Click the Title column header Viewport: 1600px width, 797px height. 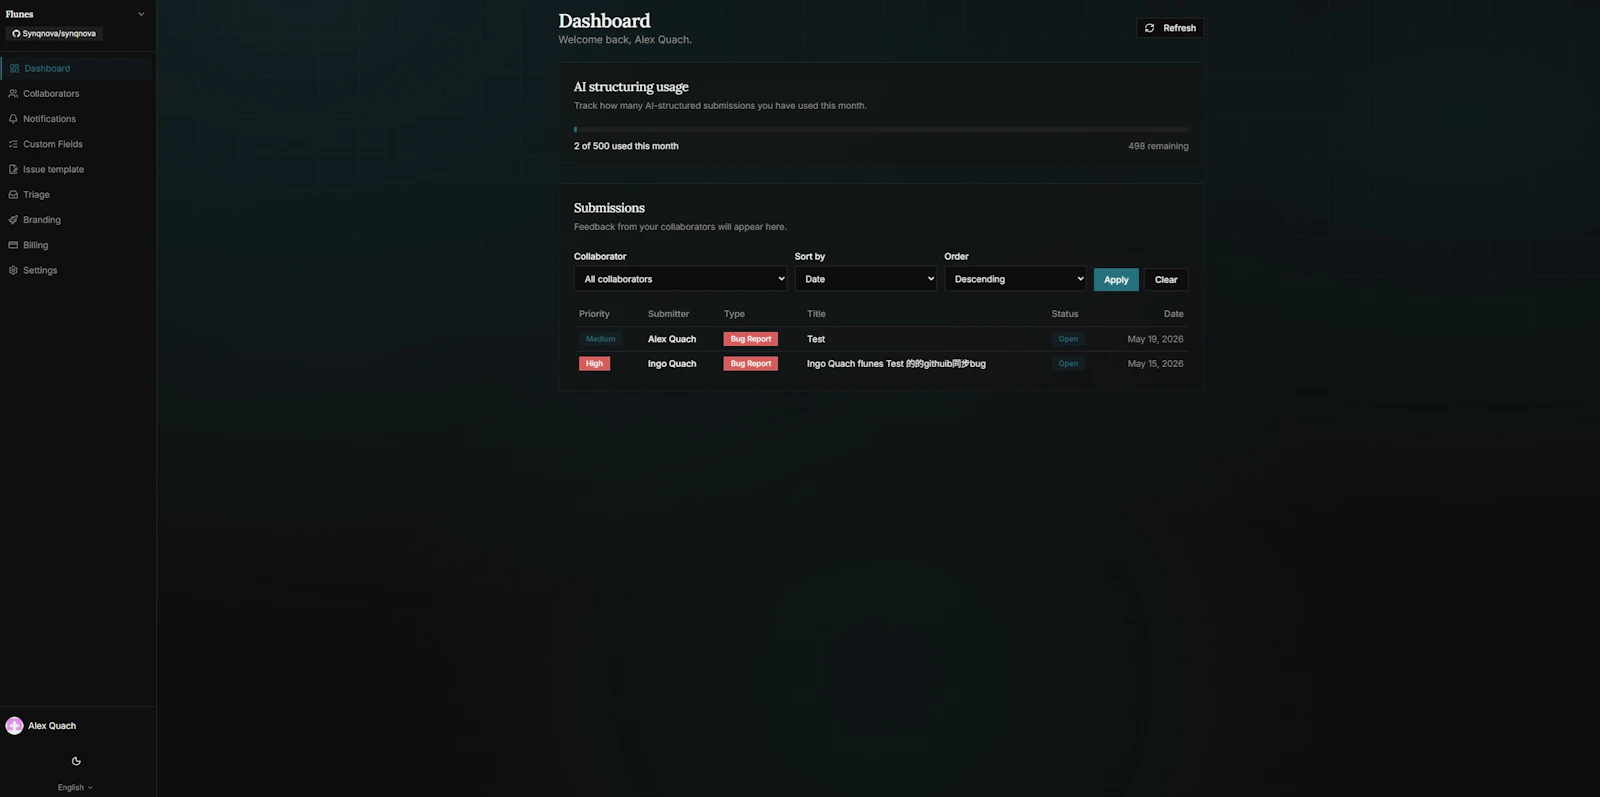(x=816, y=314)
